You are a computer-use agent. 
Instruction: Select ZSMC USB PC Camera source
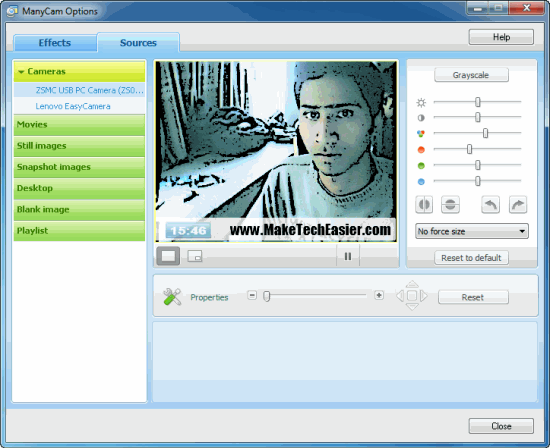(79, 90)
